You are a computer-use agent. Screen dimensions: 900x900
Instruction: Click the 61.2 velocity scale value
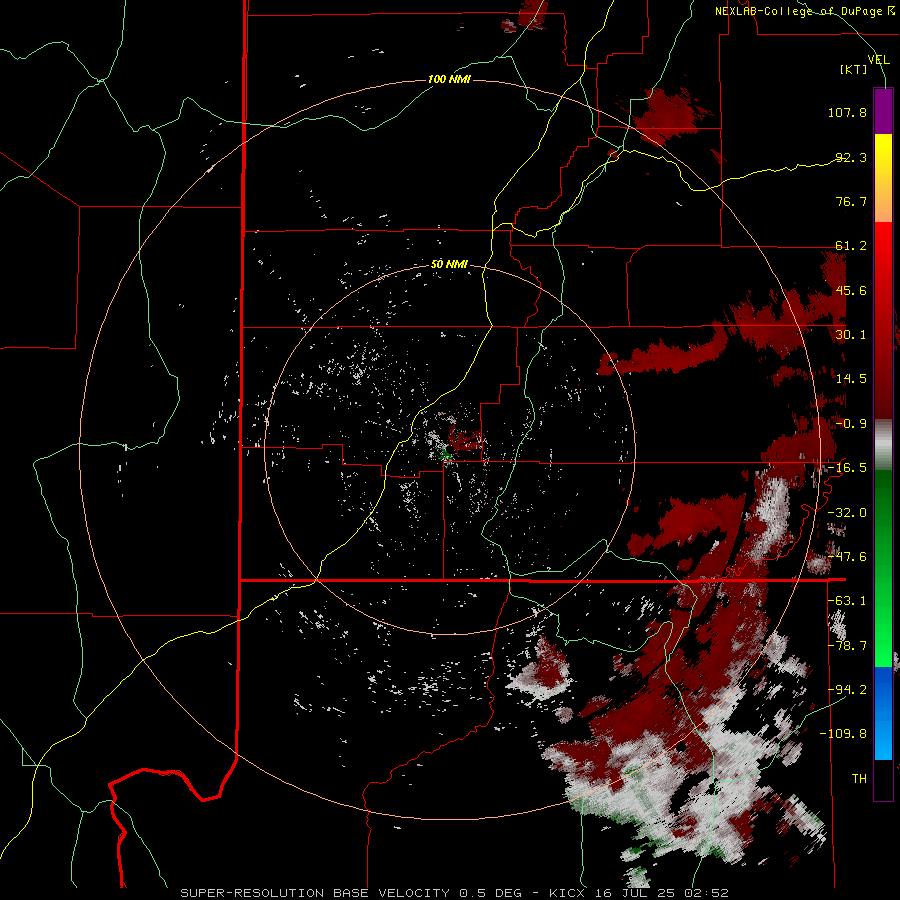(x=851, y=246)
